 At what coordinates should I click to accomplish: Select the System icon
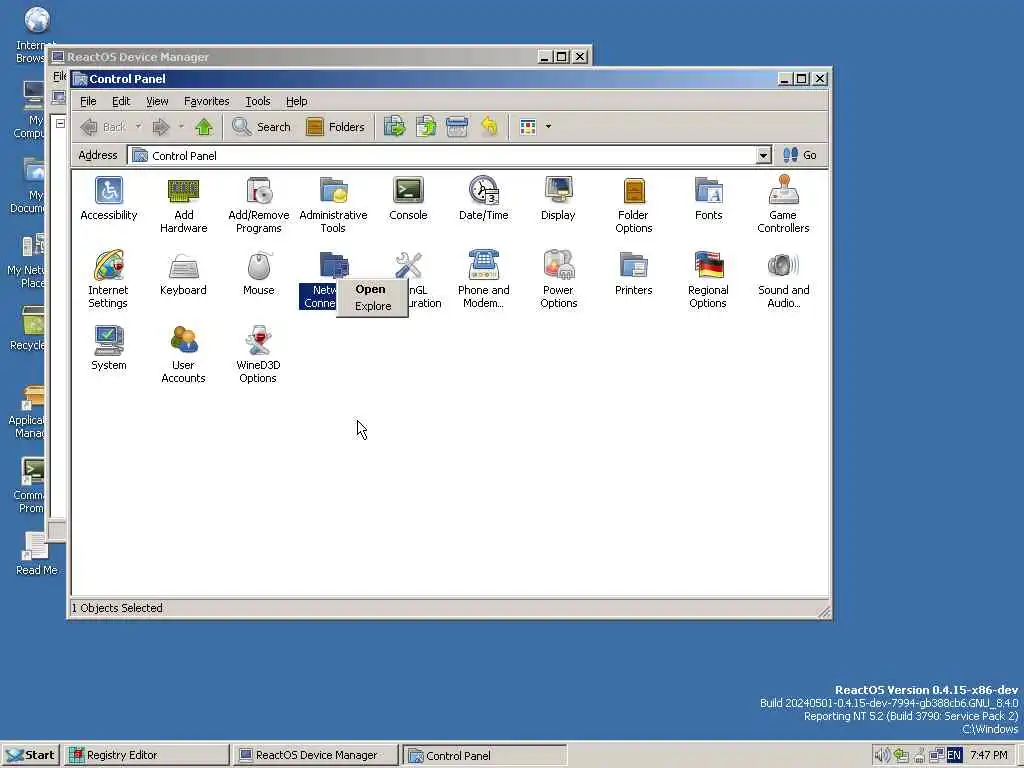(108, 349)
